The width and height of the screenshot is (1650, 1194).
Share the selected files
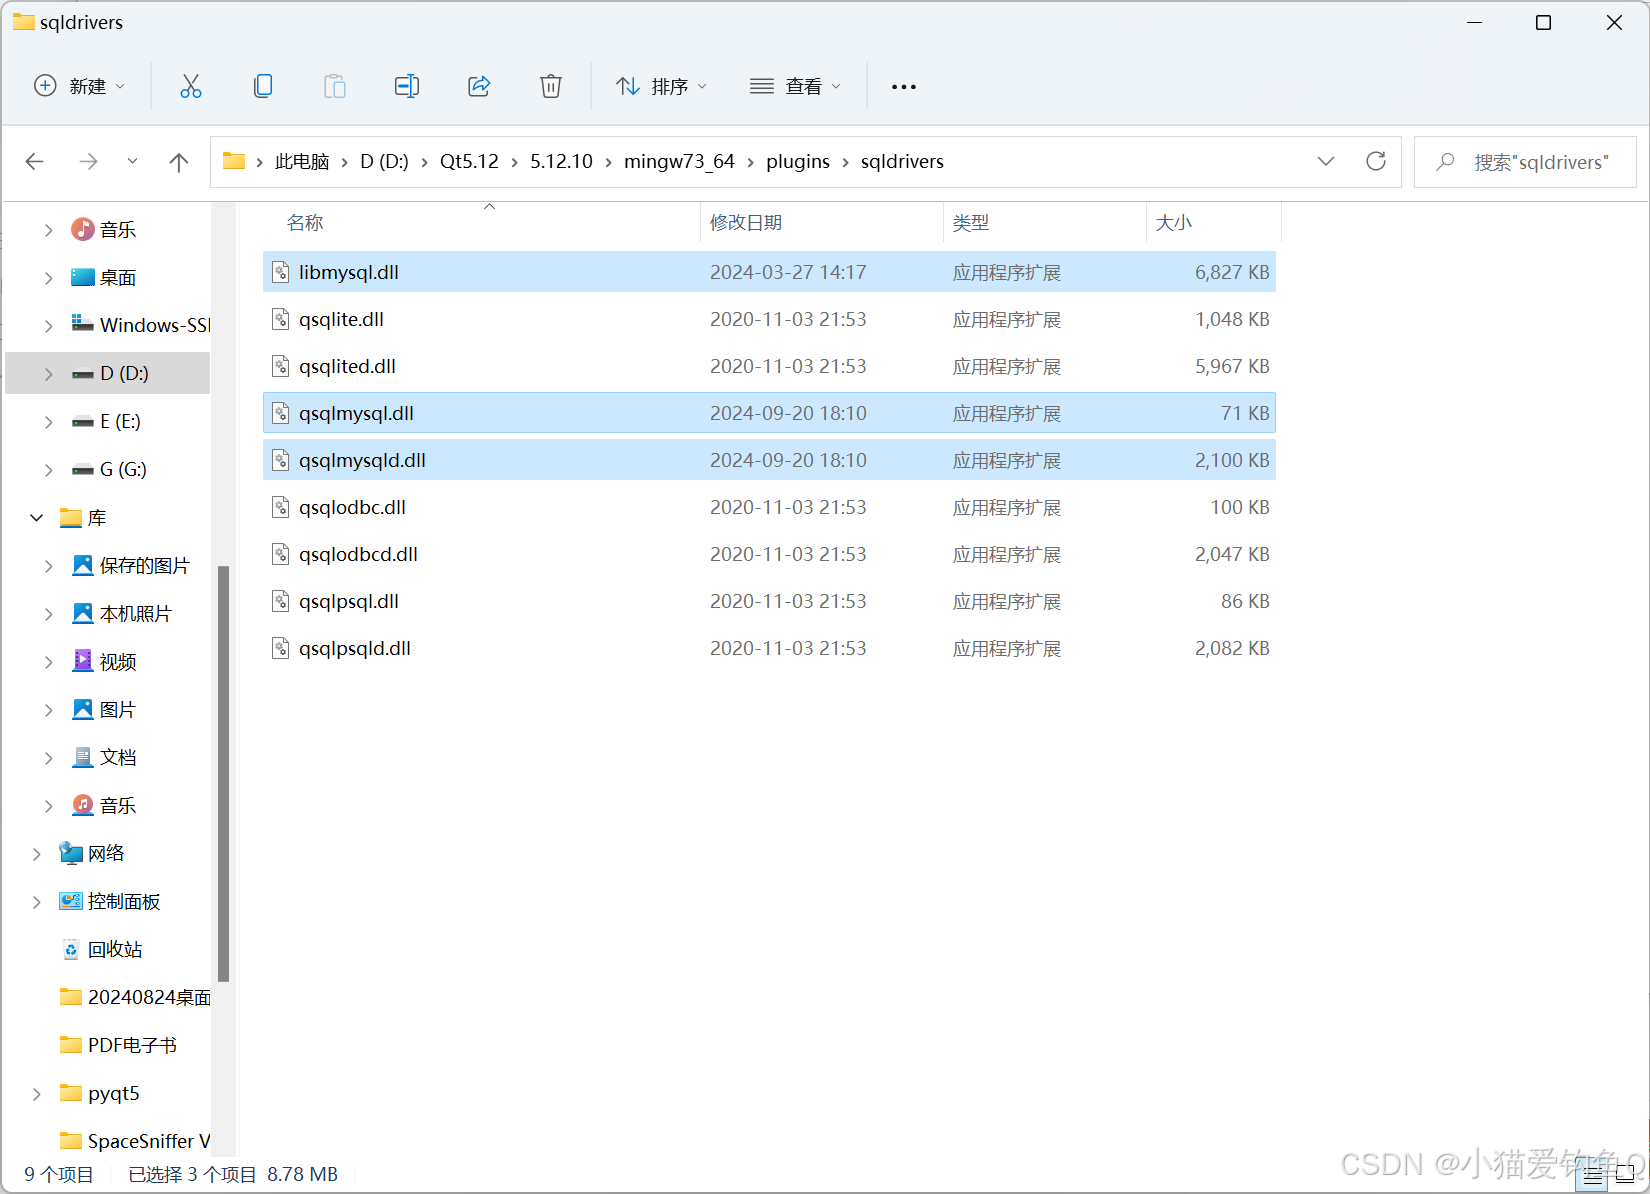(479, 86)
